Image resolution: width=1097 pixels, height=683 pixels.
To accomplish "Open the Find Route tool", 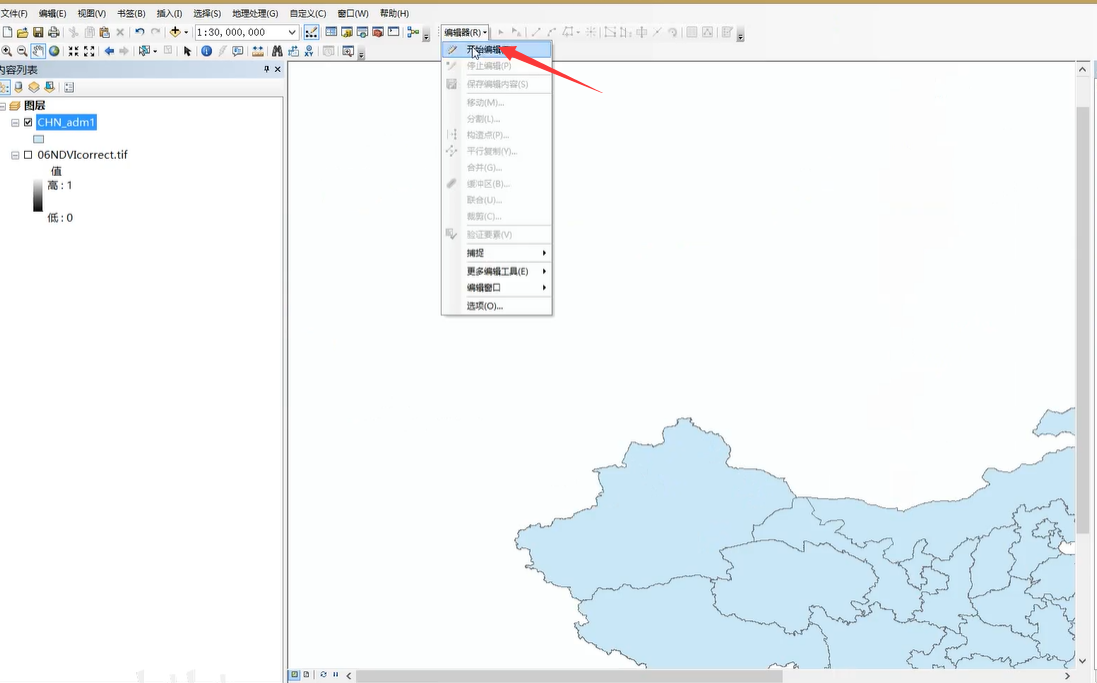I will [x=293, y=51].
